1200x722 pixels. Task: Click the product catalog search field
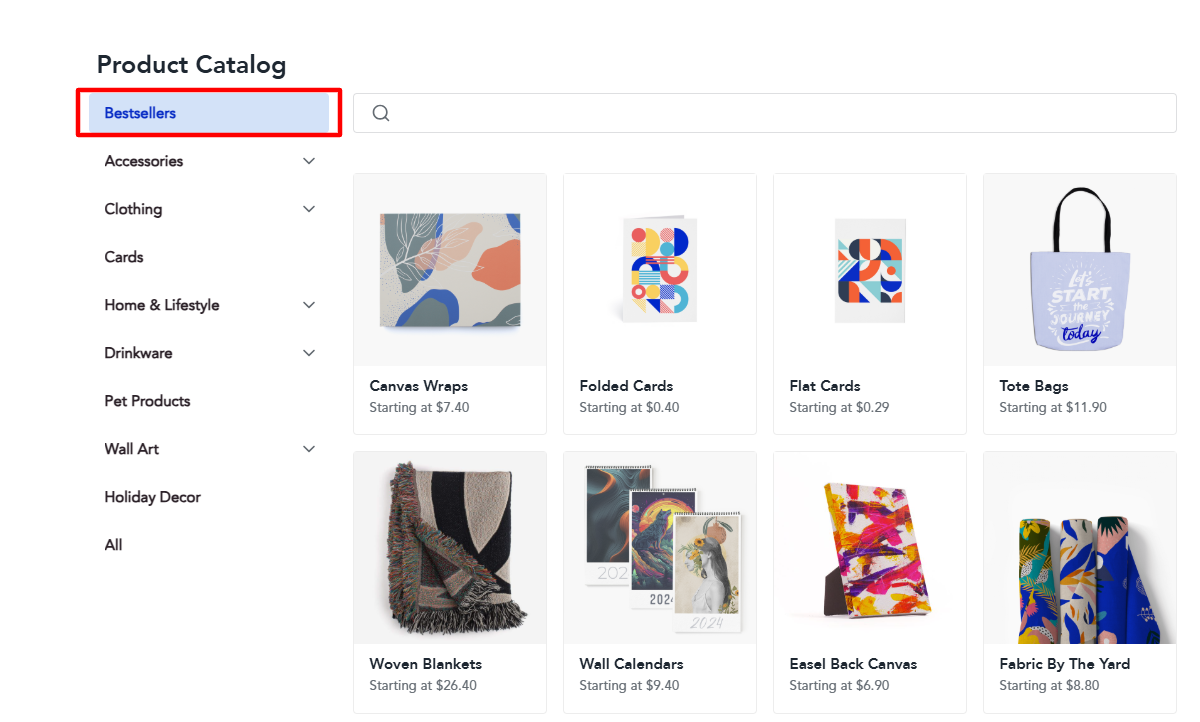click(780, 113)
